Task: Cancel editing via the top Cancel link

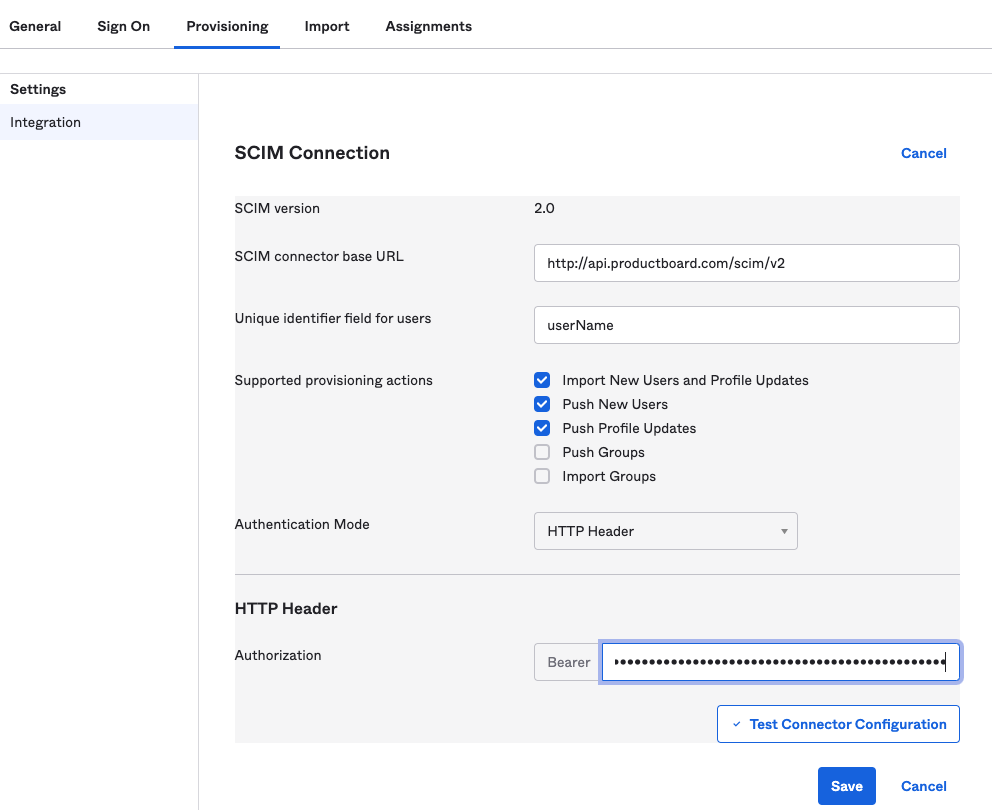Action: [x=923, y=153]
